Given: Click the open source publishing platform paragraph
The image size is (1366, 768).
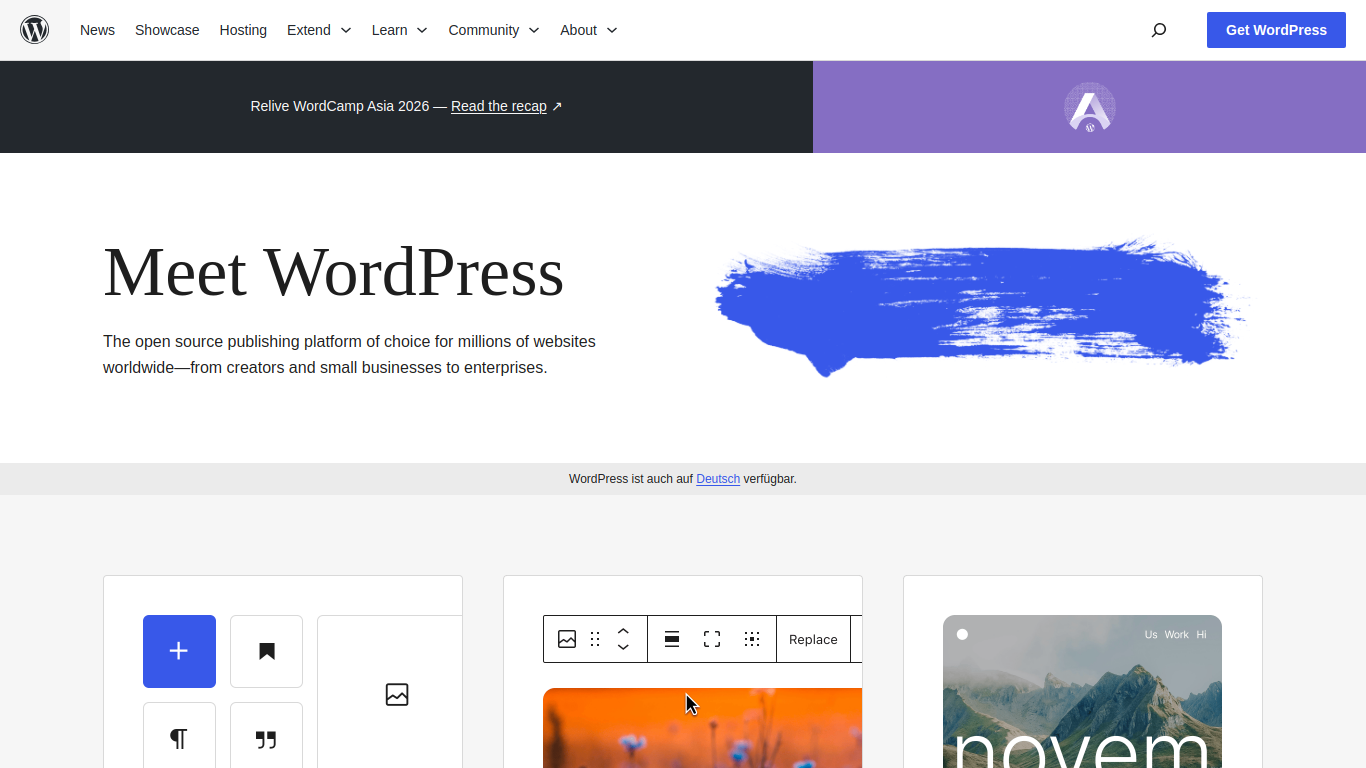Looking at the screenshot, I should click(349, 354).
